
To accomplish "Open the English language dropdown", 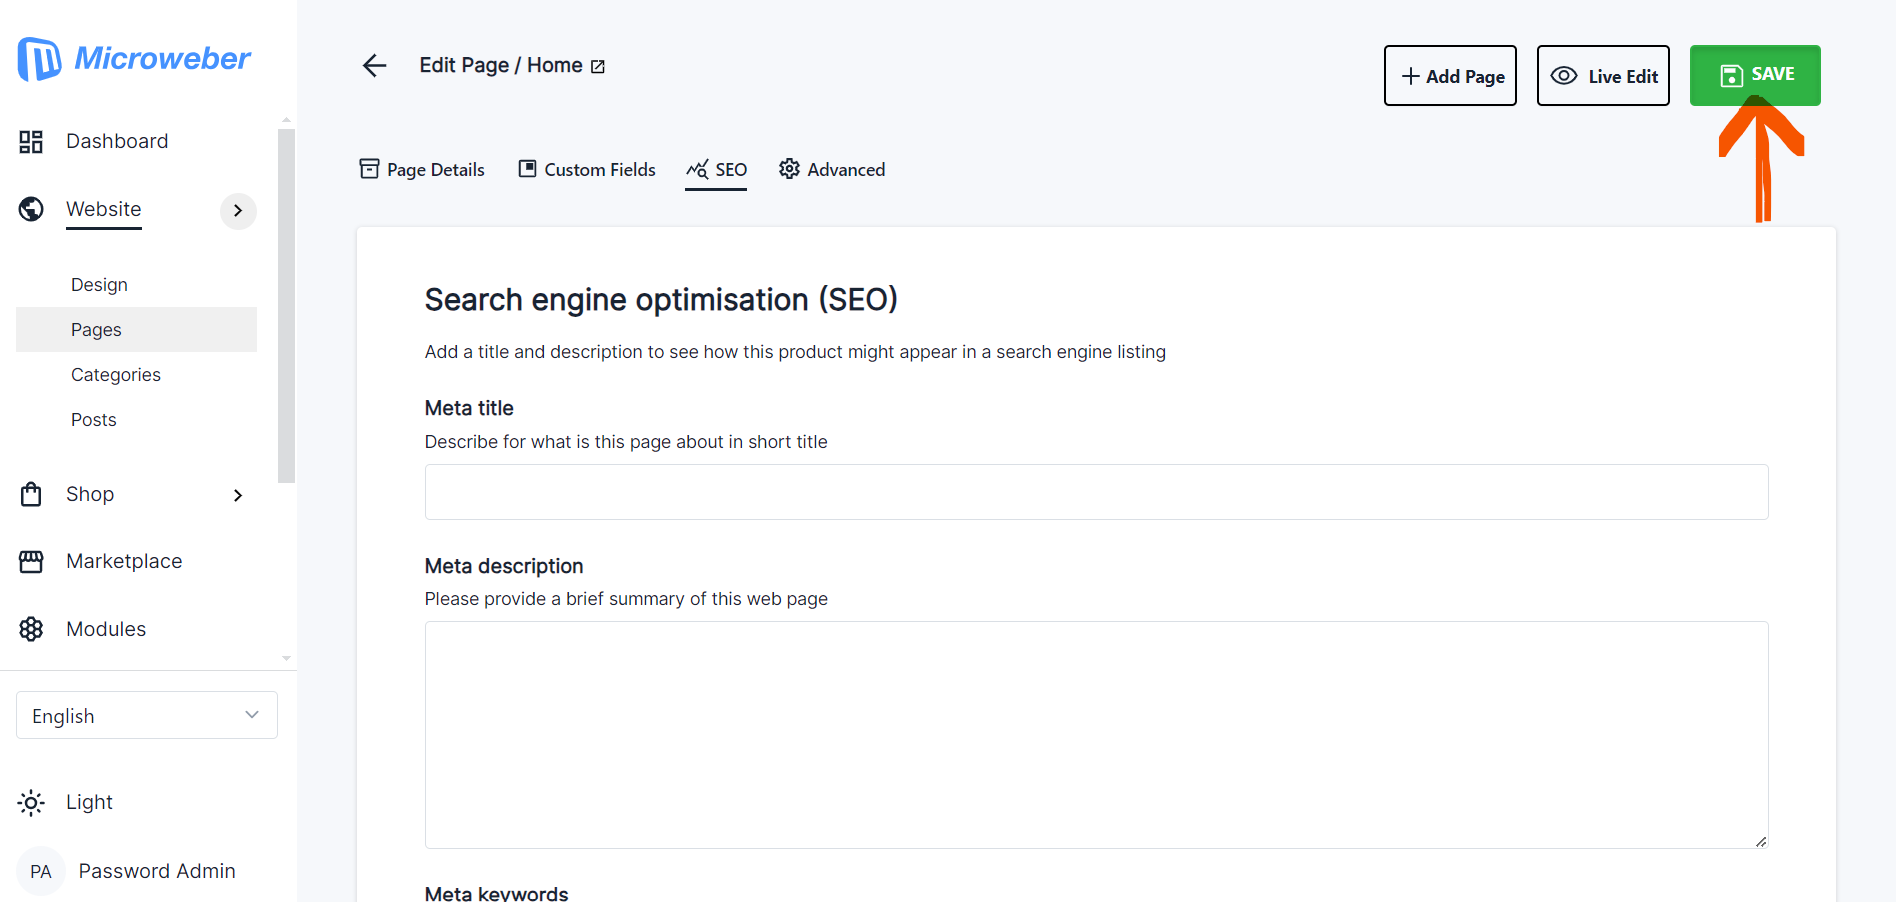I will click(147, 716).
